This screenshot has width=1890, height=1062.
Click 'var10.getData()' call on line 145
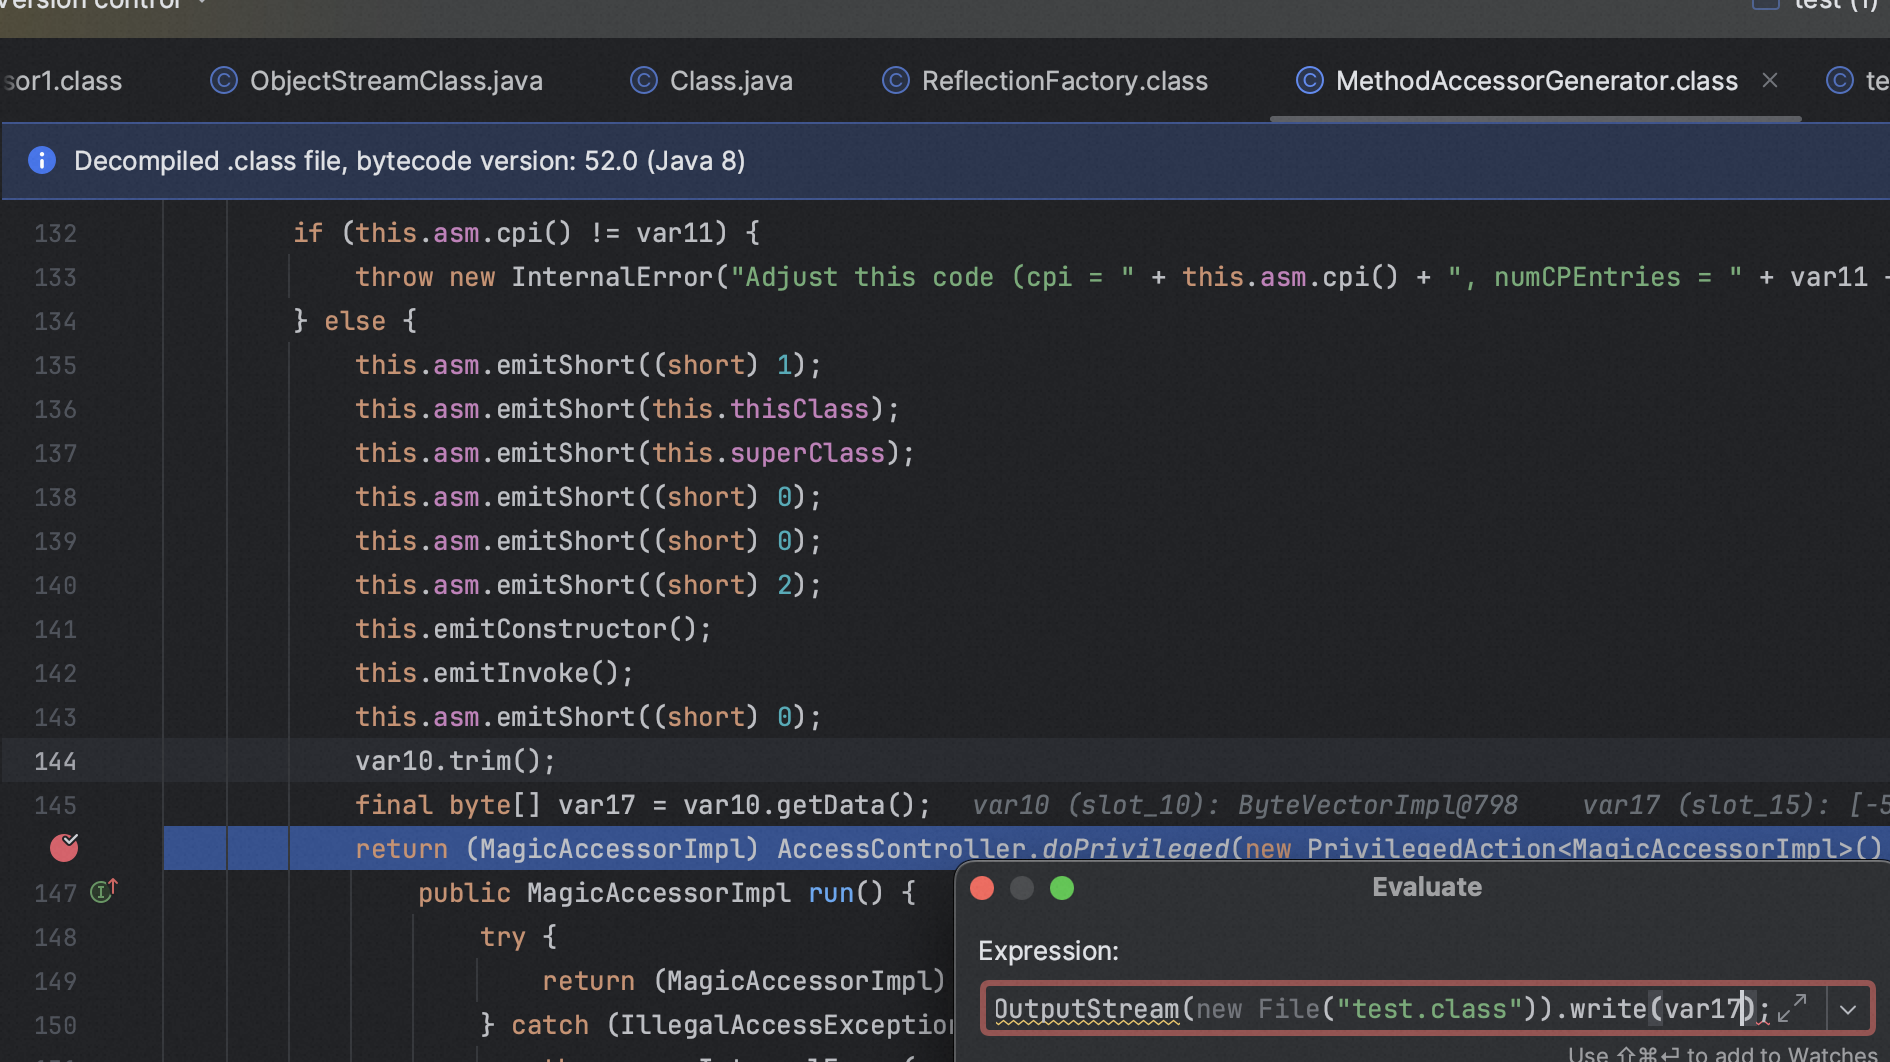pyautogui.click(x=799, y=805)
